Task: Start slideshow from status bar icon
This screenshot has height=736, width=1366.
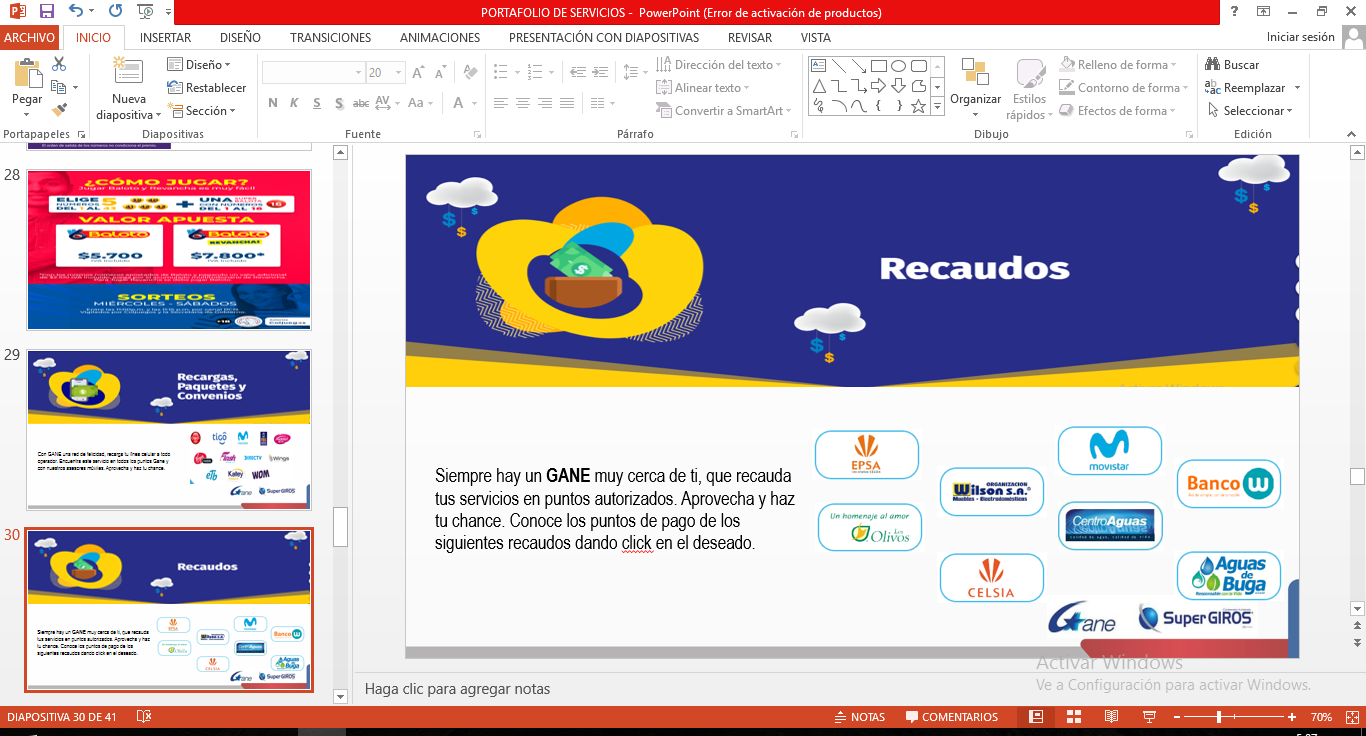Action: 1148,717
